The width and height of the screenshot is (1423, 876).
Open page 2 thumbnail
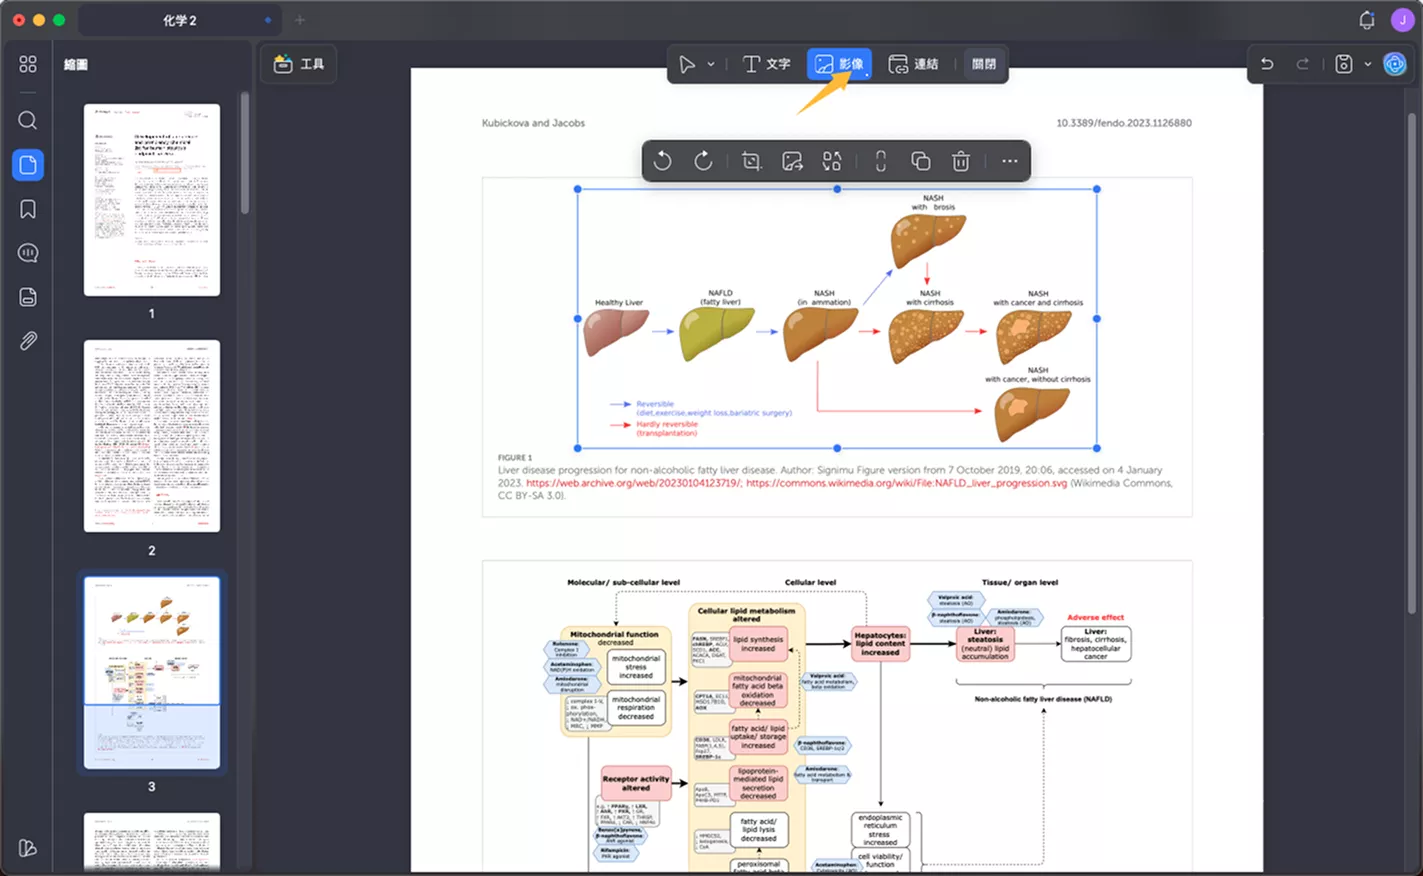point(152,436)
